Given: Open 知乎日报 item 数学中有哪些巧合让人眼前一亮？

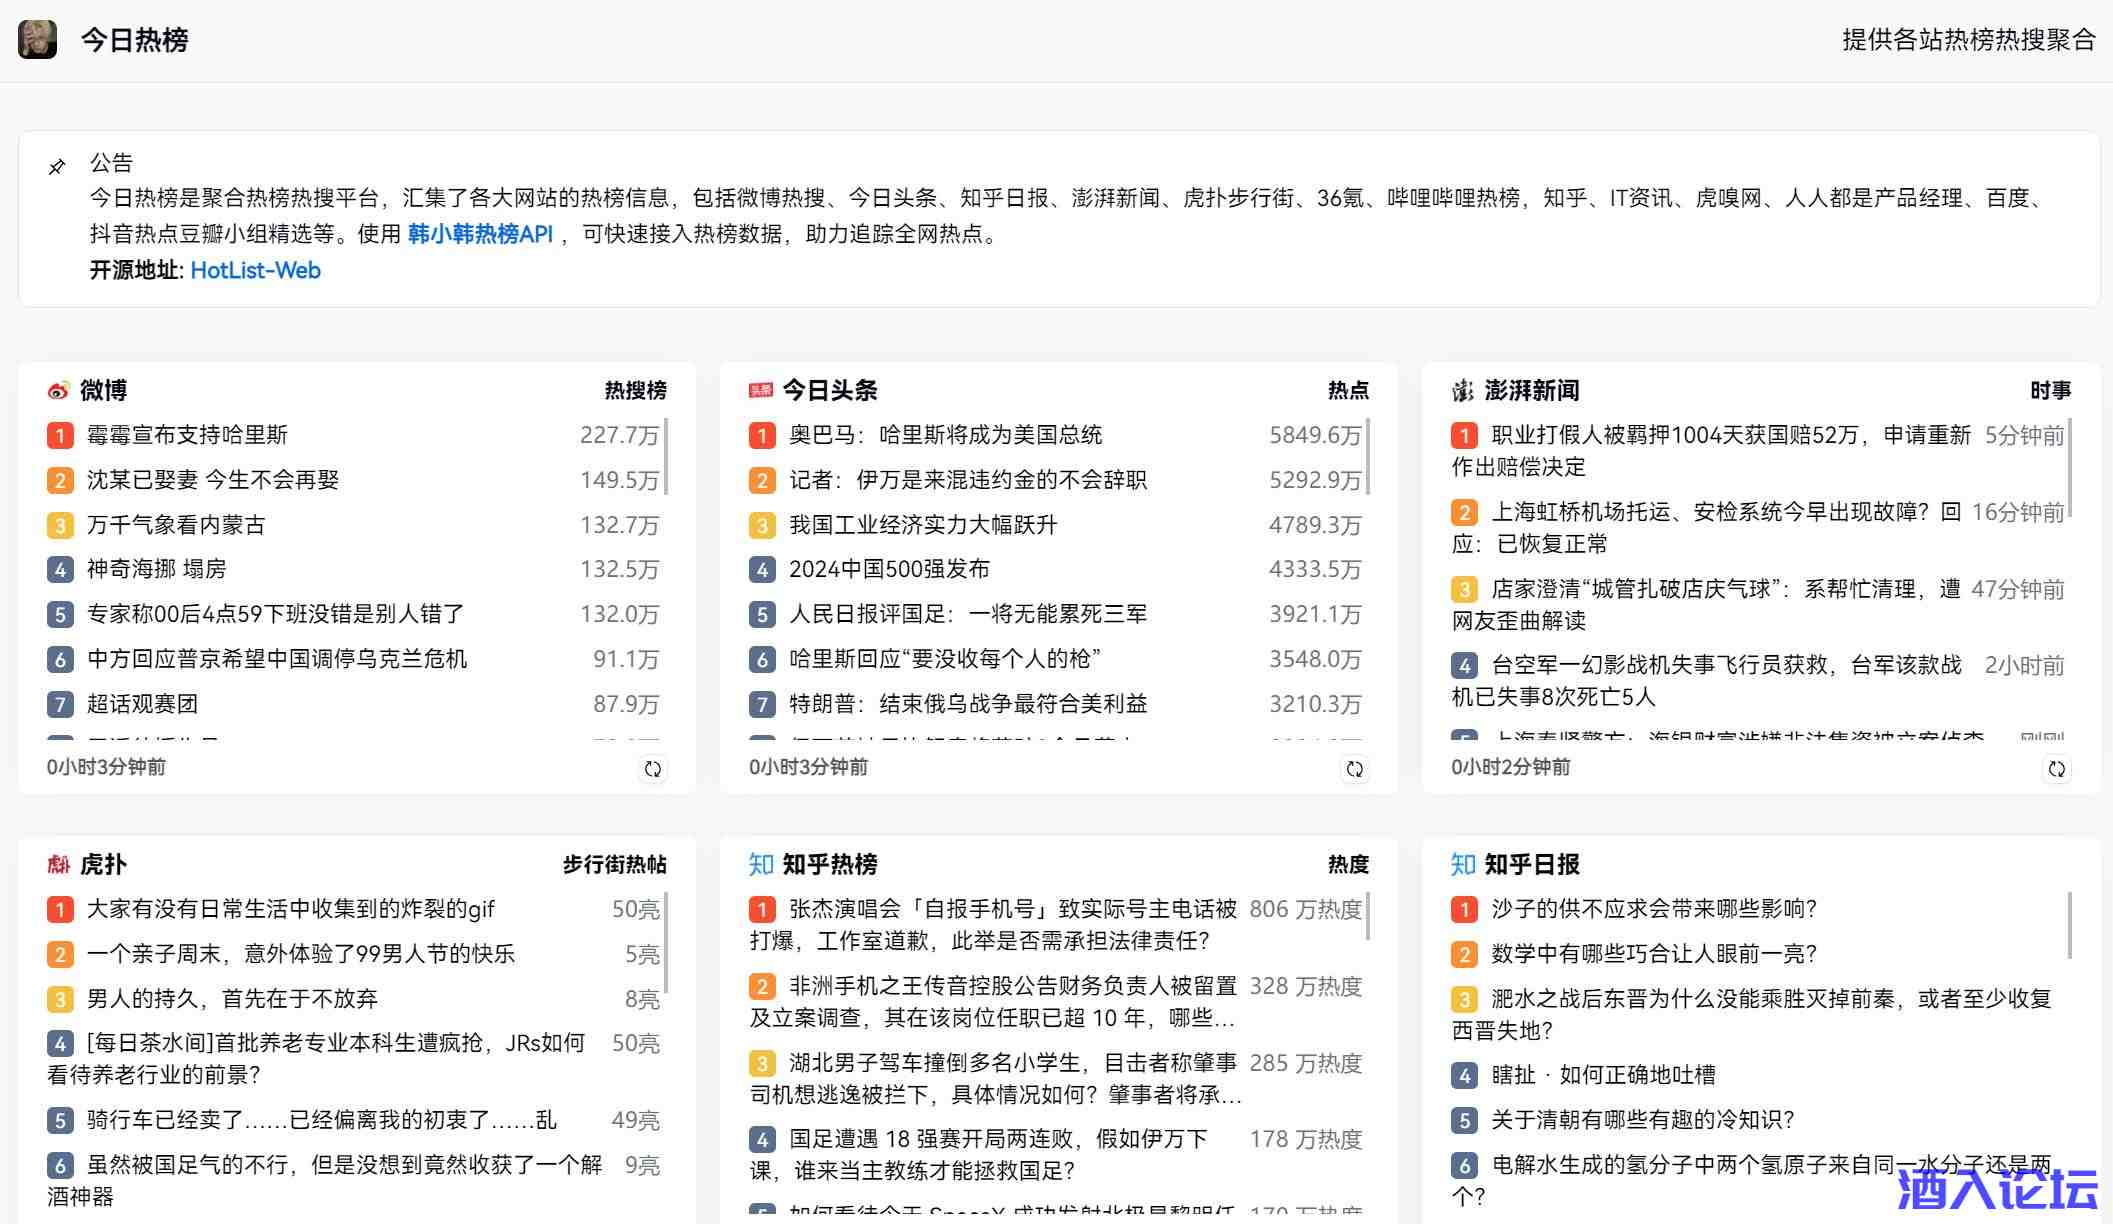Looking at the screenshot, I should point(1653,953).
